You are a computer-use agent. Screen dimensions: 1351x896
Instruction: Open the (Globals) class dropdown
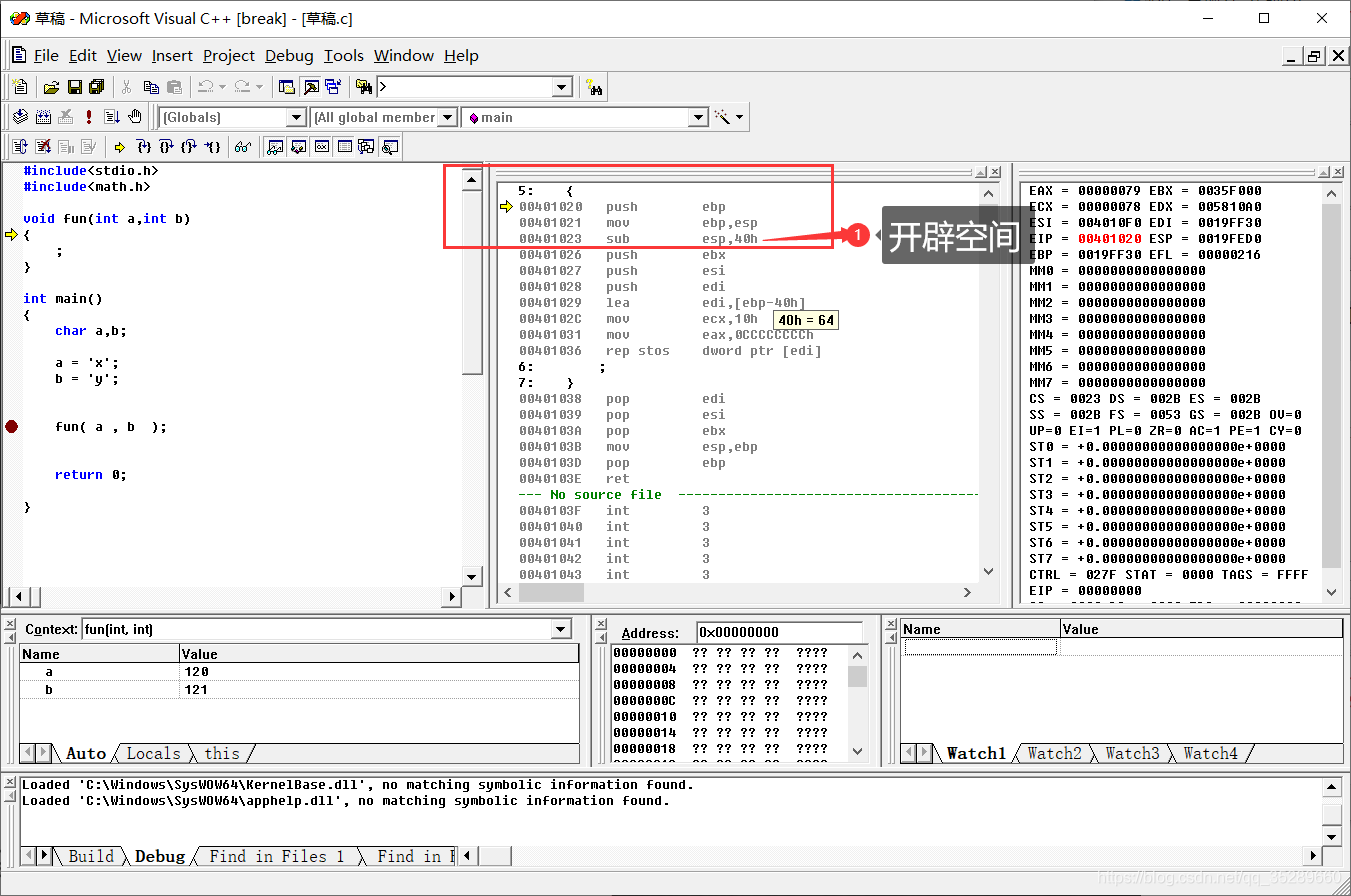tap(296, 118)
